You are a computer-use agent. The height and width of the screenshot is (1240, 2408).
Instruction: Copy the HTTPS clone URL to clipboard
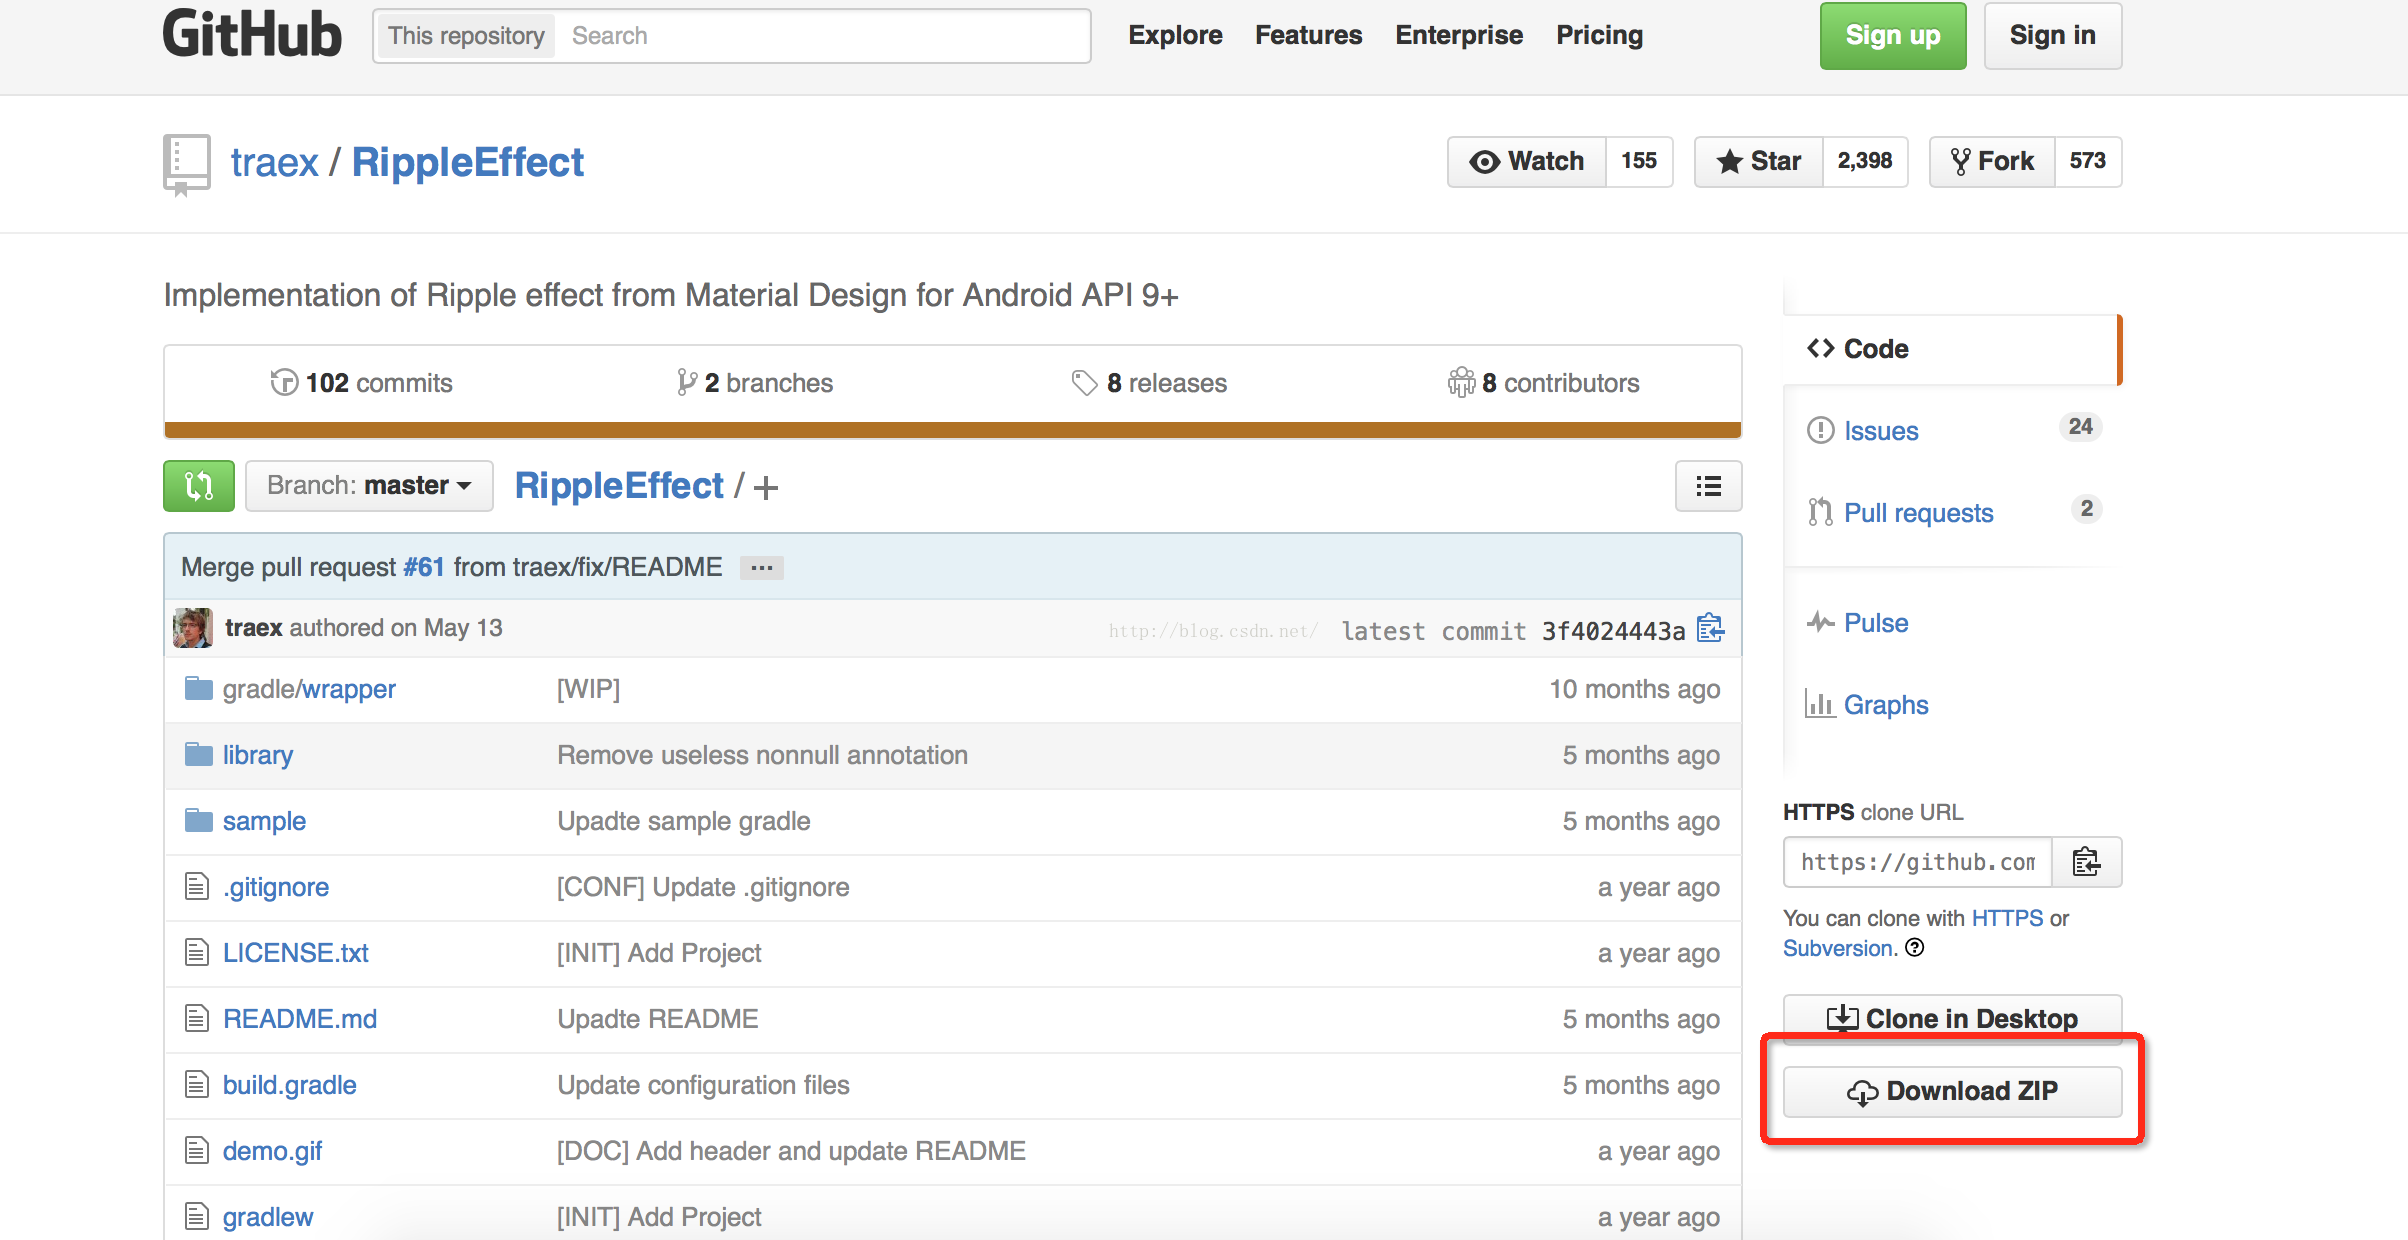2086,862
